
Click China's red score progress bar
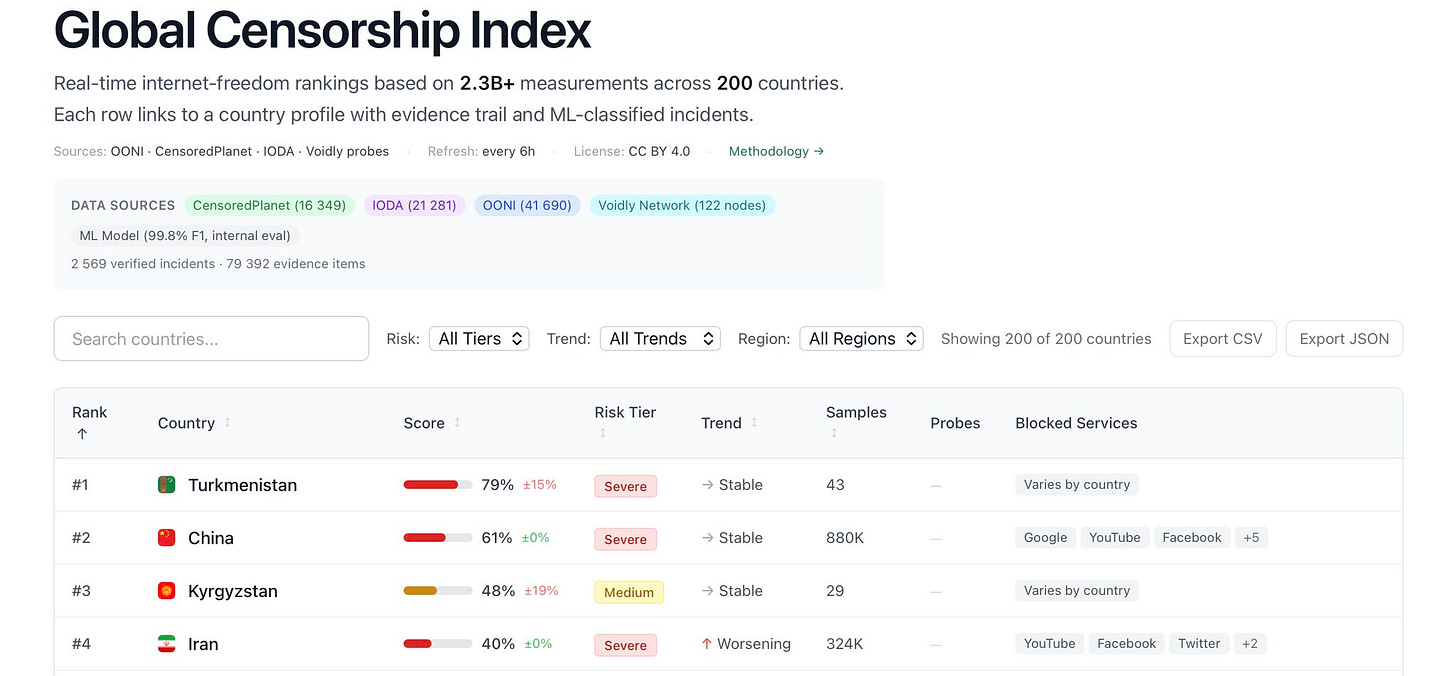[438, 538]
